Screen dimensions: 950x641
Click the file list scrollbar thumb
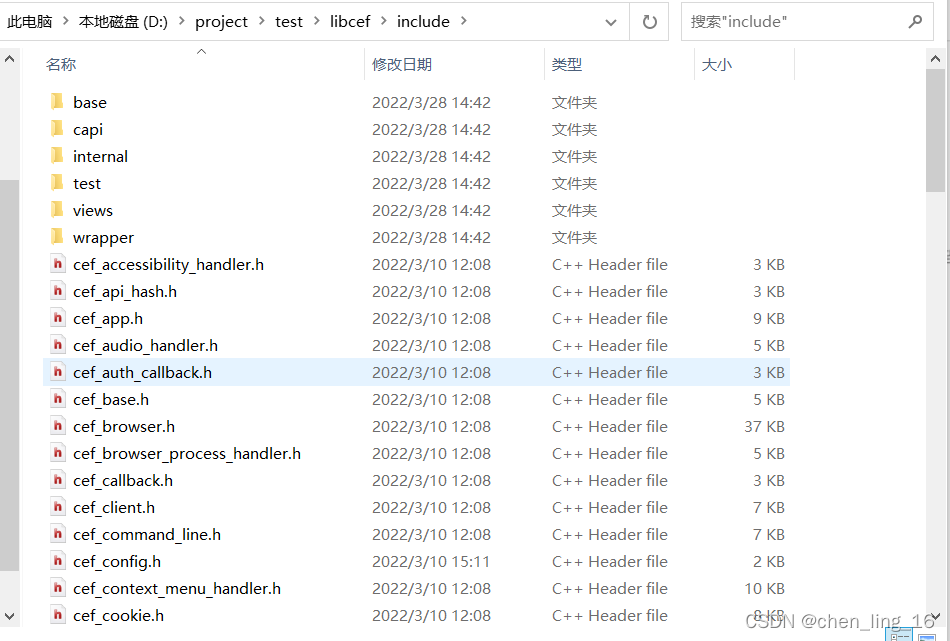(935, 130)
